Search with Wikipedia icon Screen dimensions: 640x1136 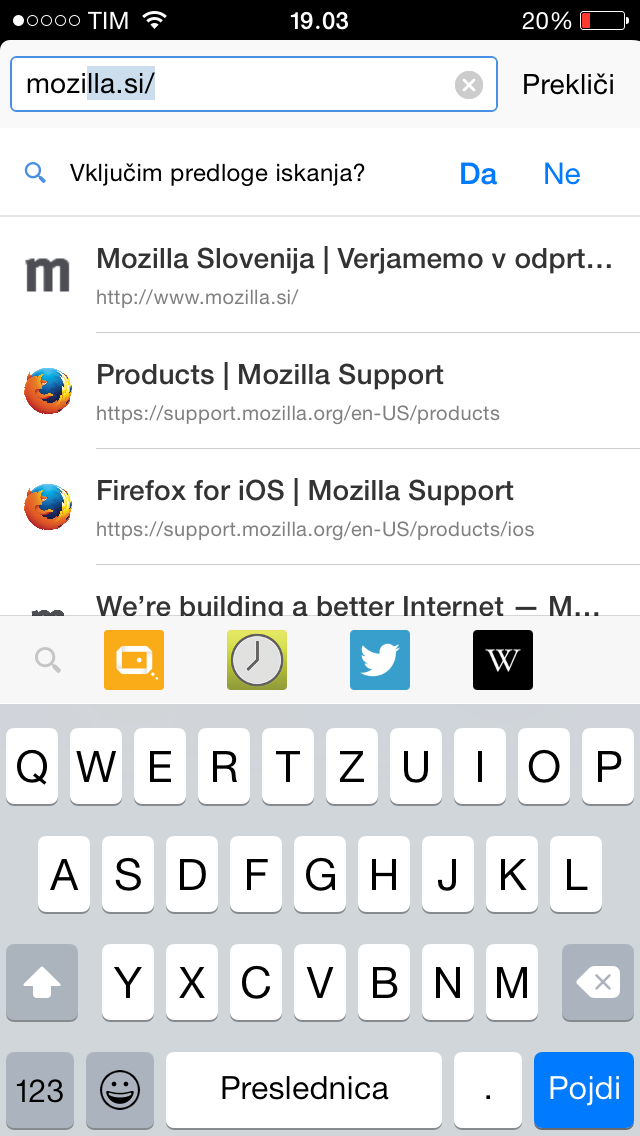[503, 660]
